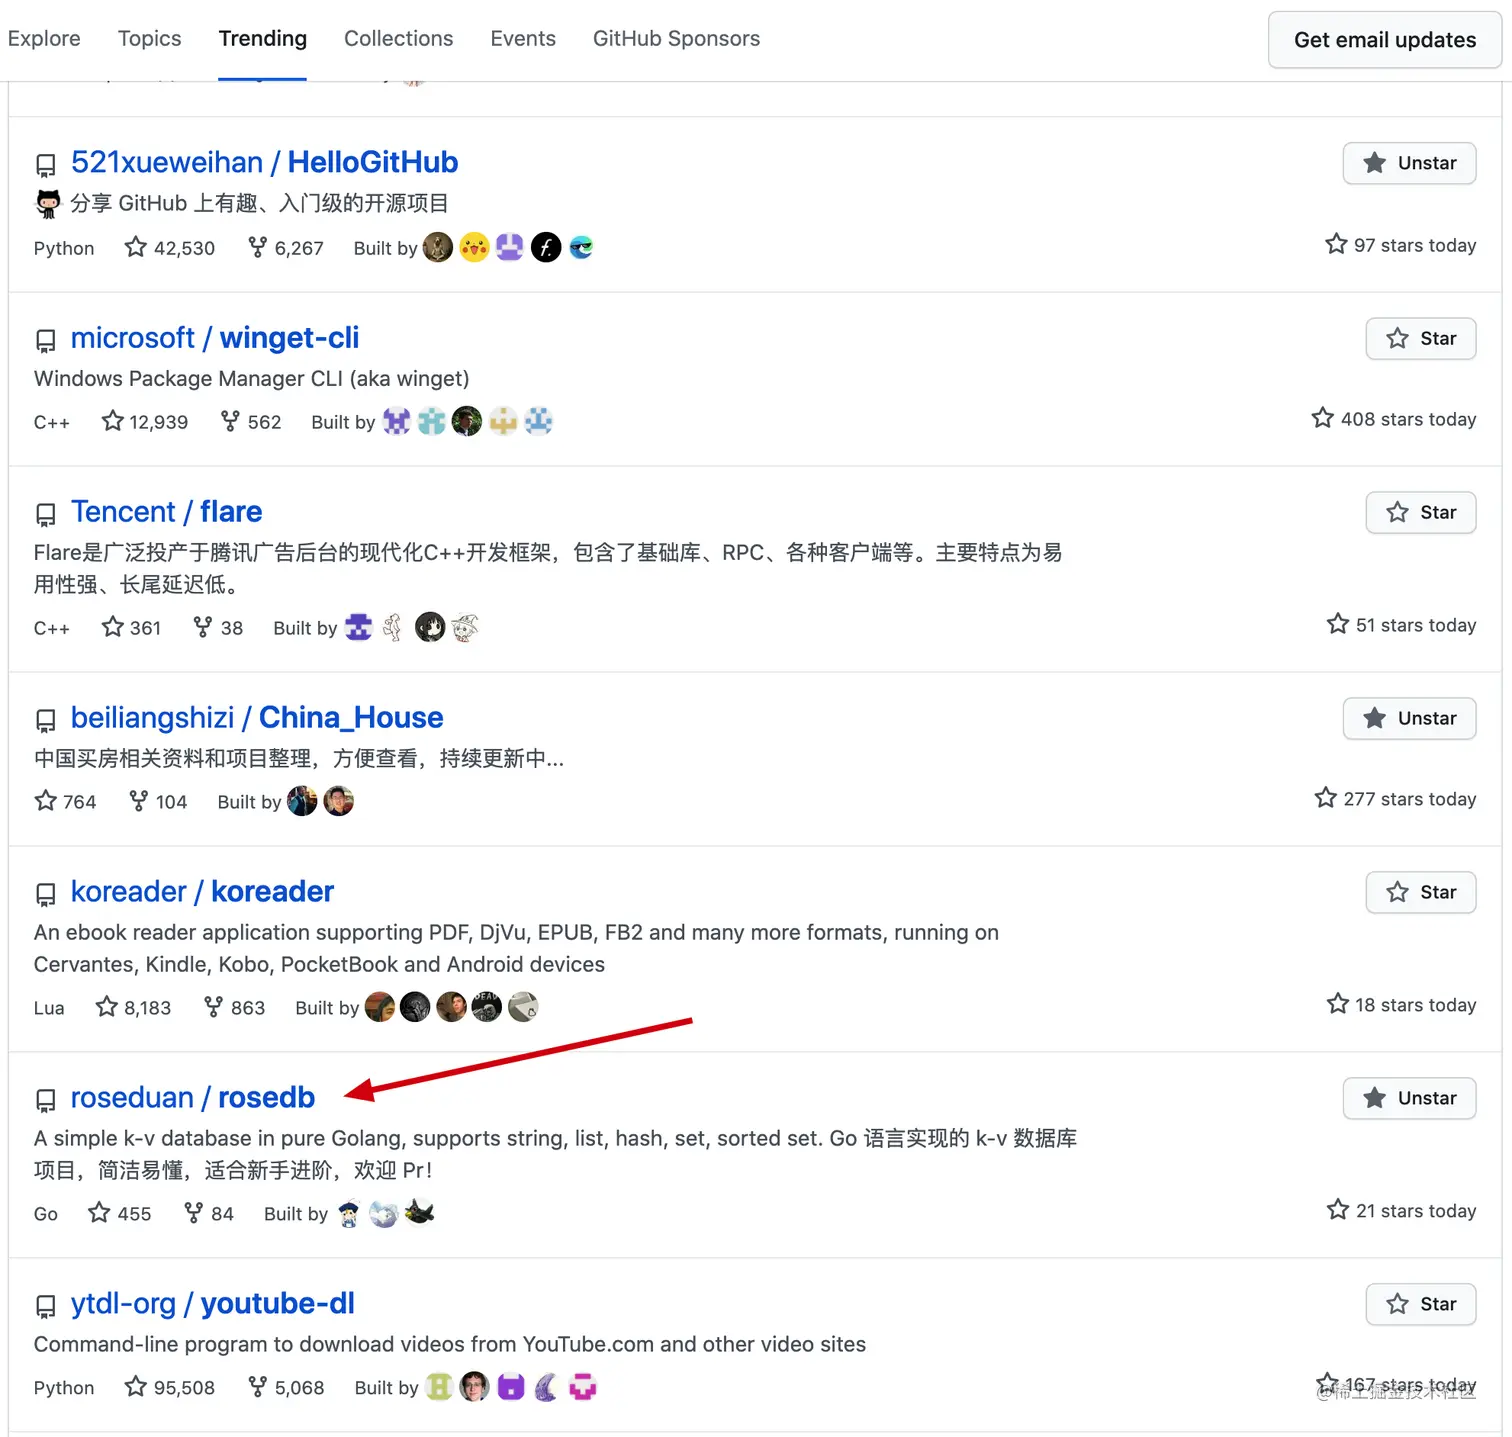The width and height of the screenshot is (1512, 1437).
Task: Click last contributor avatar of Tencent flare
Action: click(465, 627)
